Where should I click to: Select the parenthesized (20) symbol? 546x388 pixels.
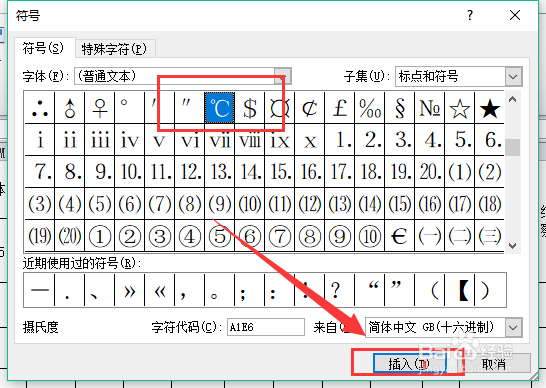click(70, 236)
